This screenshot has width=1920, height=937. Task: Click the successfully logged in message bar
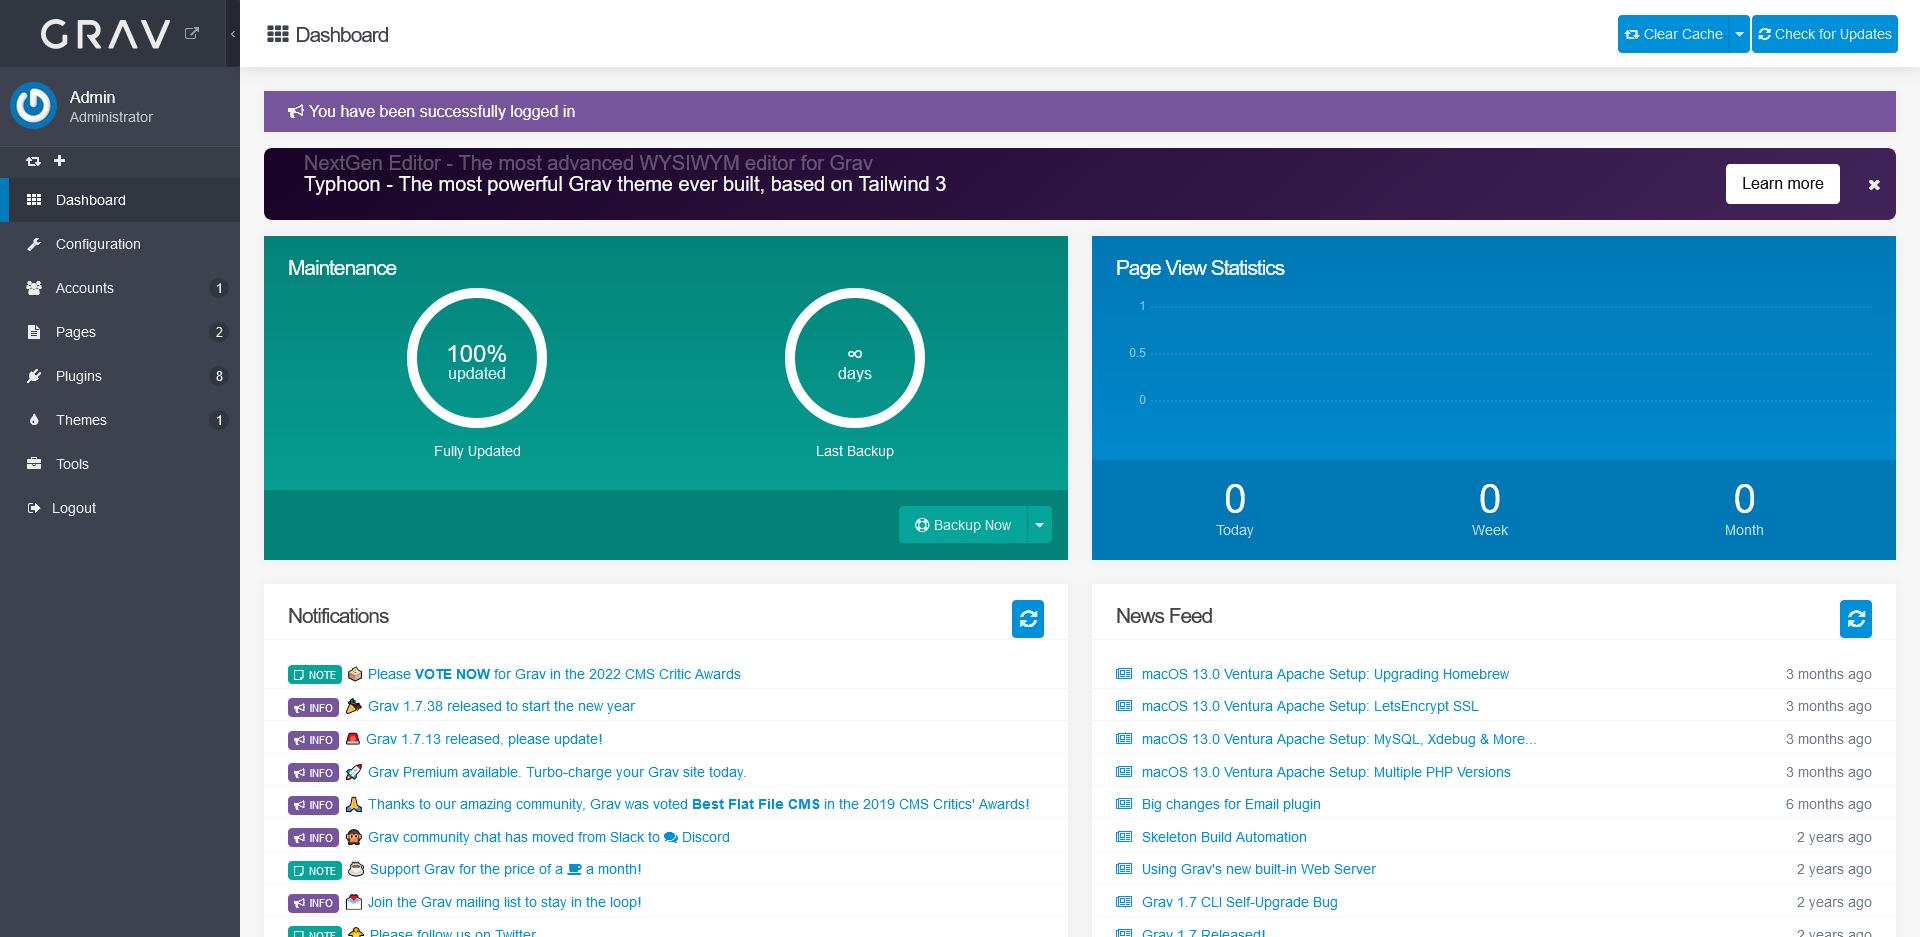pyautogui.click(x=1080, y=111)
